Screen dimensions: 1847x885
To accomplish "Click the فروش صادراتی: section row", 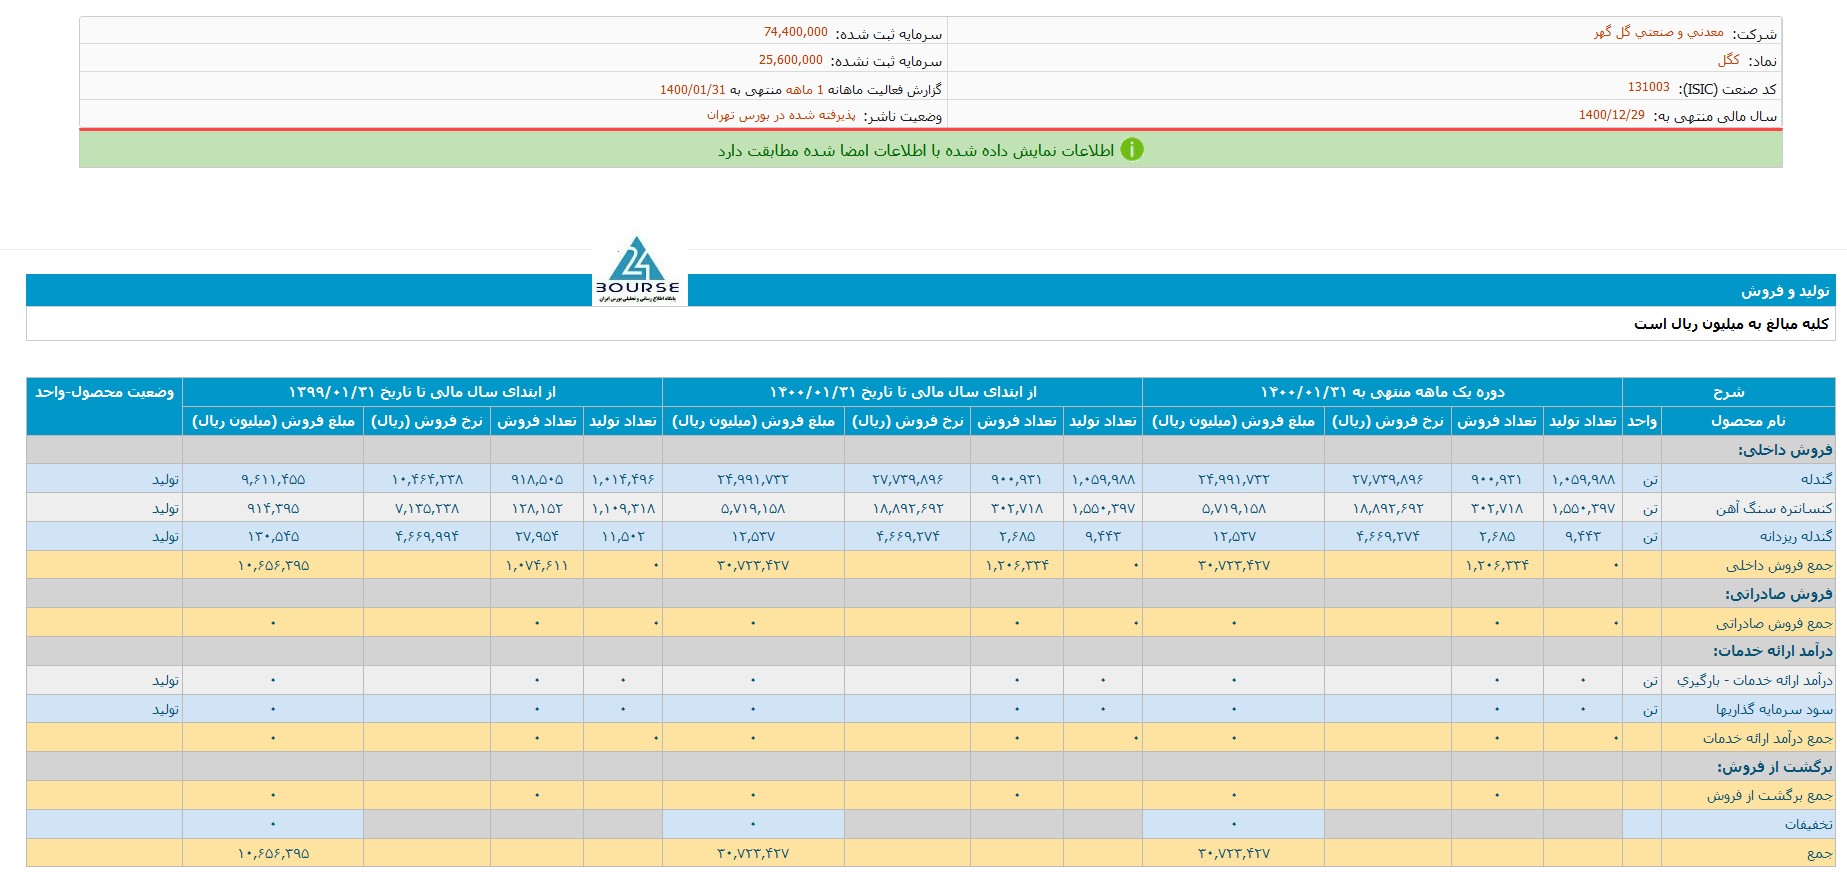I will (x=930, y=594).
